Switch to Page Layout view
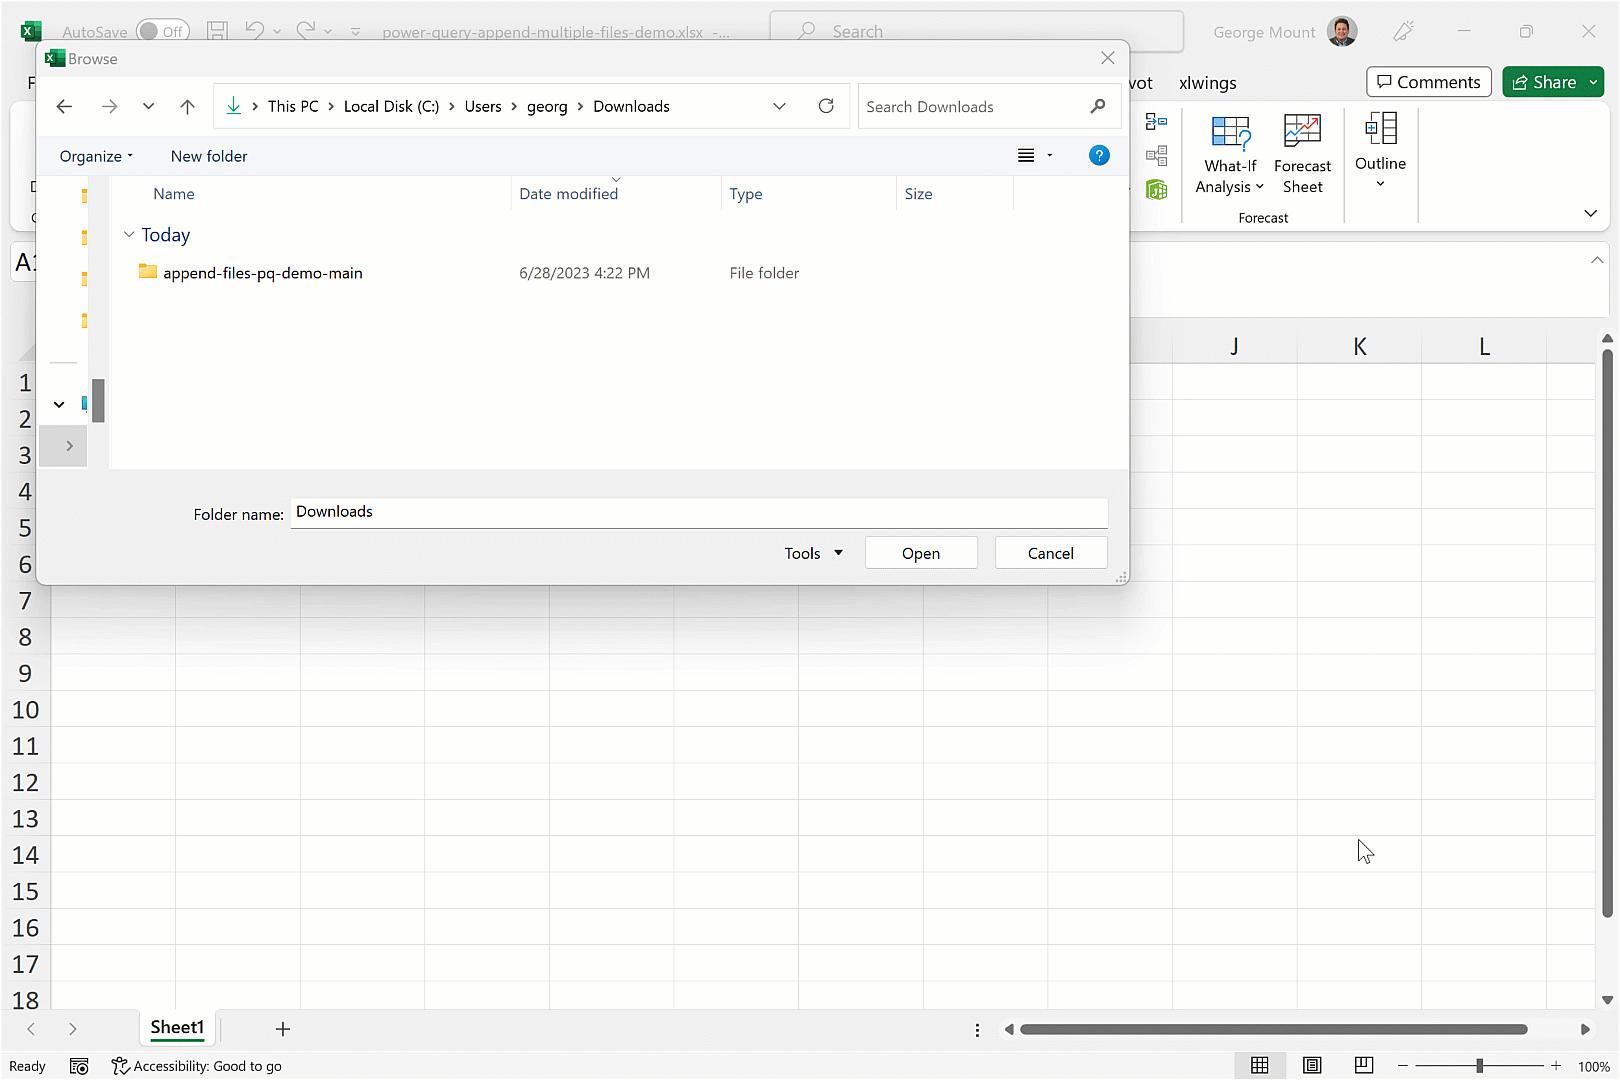 (x=1312, y=1066)
